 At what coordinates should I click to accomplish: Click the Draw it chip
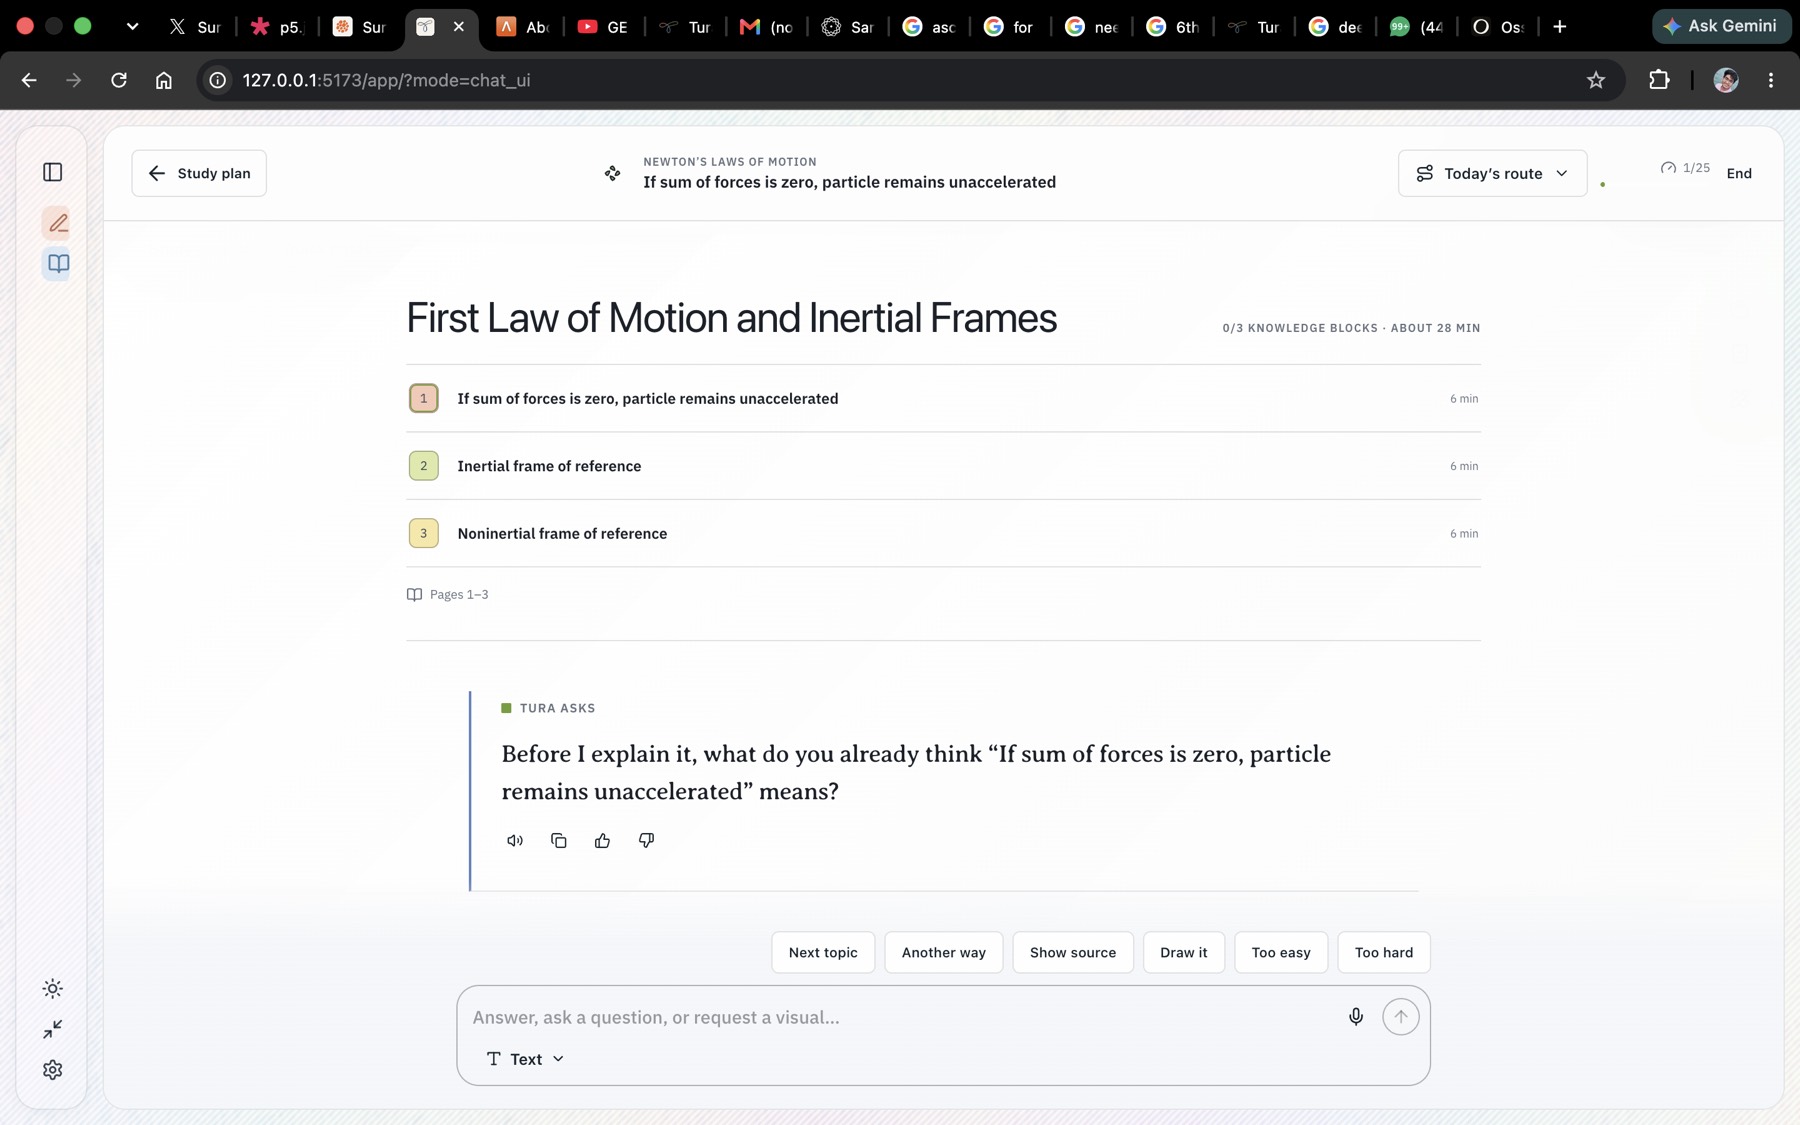tap(1184, 953)
